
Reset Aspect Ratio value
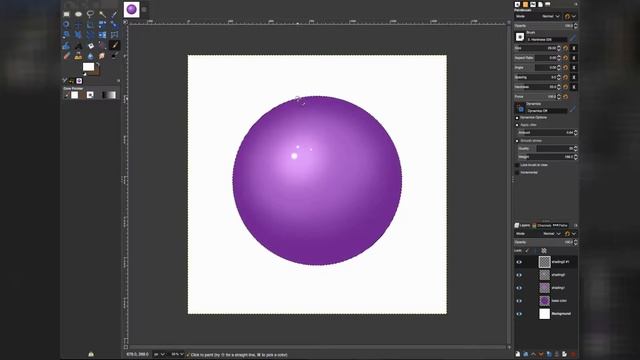pyautogui.click(x=566, y=58)
